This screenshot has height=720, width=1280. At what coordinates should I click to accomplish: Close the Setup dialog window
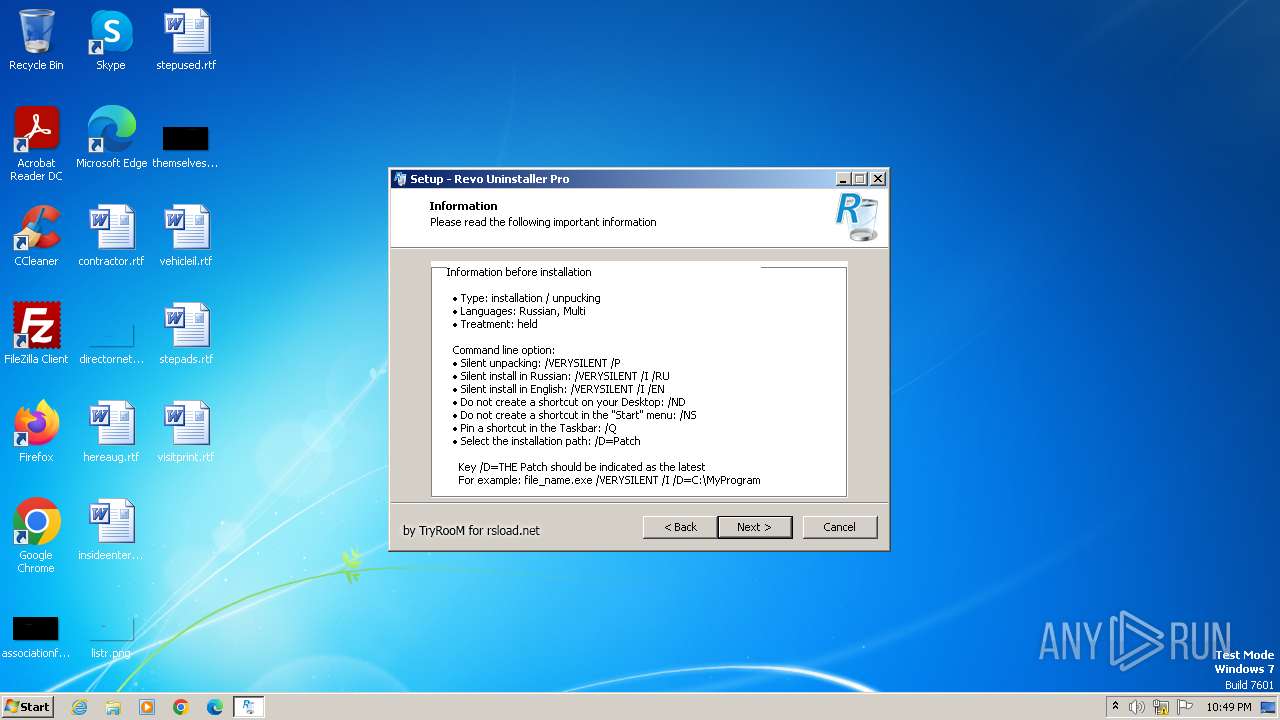[878, 179]
